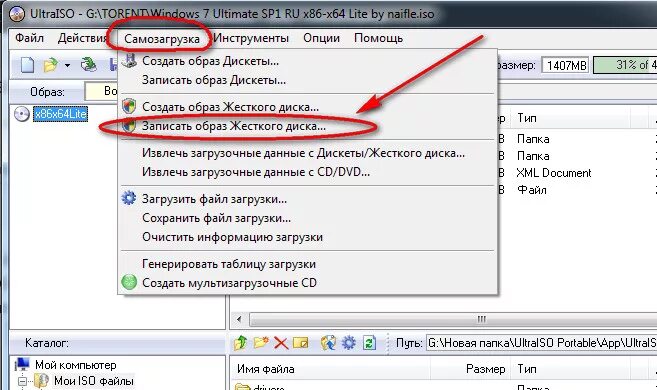Choose Создать образ Жесткого диска entry

pos(308,107)
